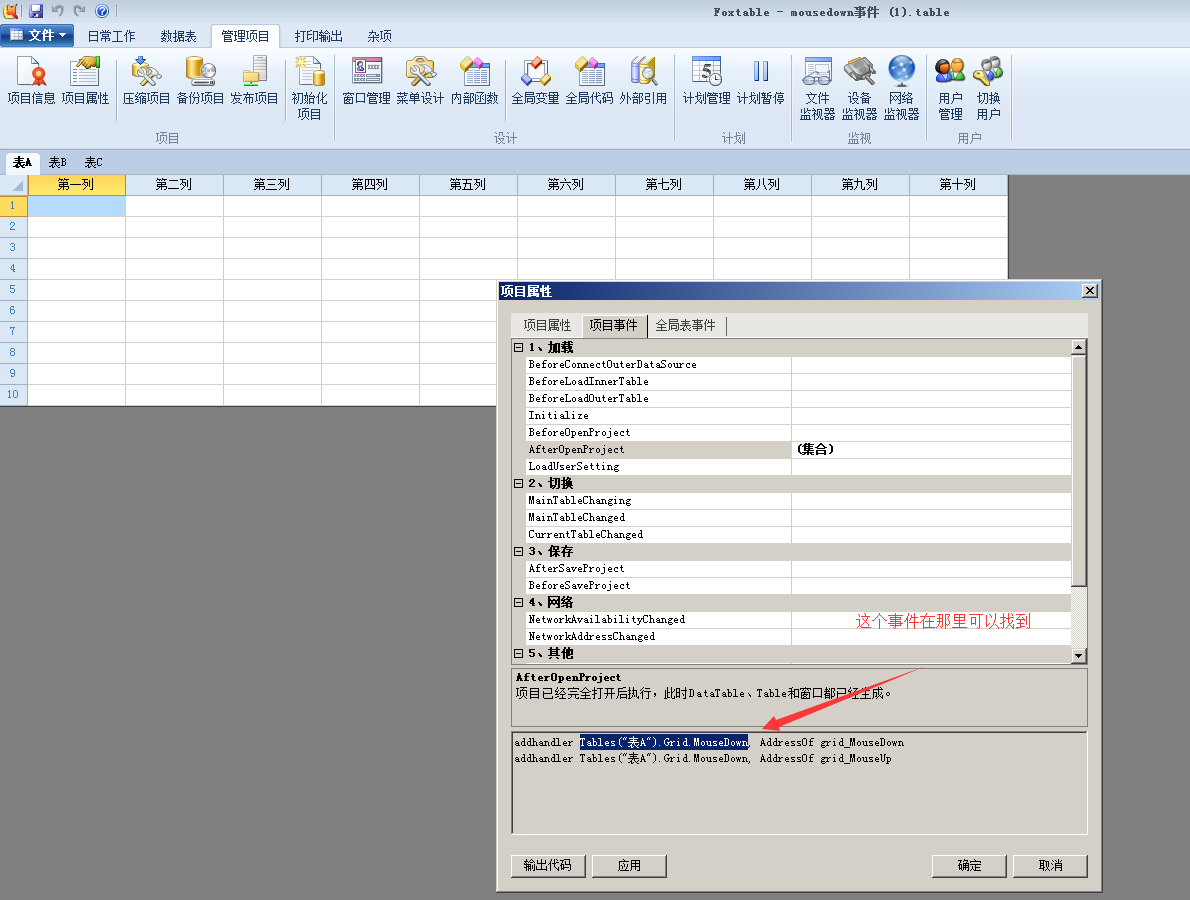The height and width of the screenshot is (900, 1190).
Task: Open the 网络监视器 network monitor
Action: point(902,89)
